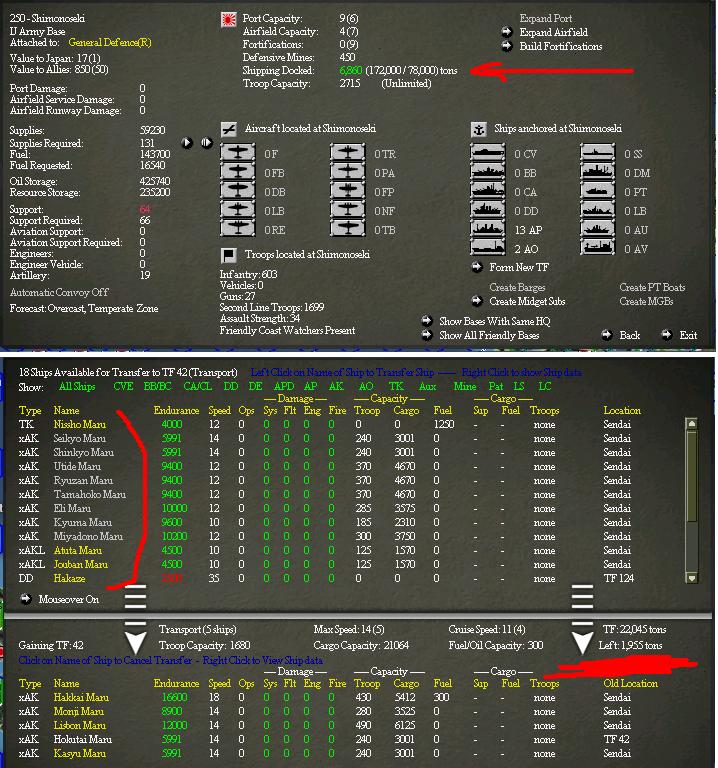Click the Expand Airfield arrow icon
Viewport: 718px width, 768px height.
(506, 32)
